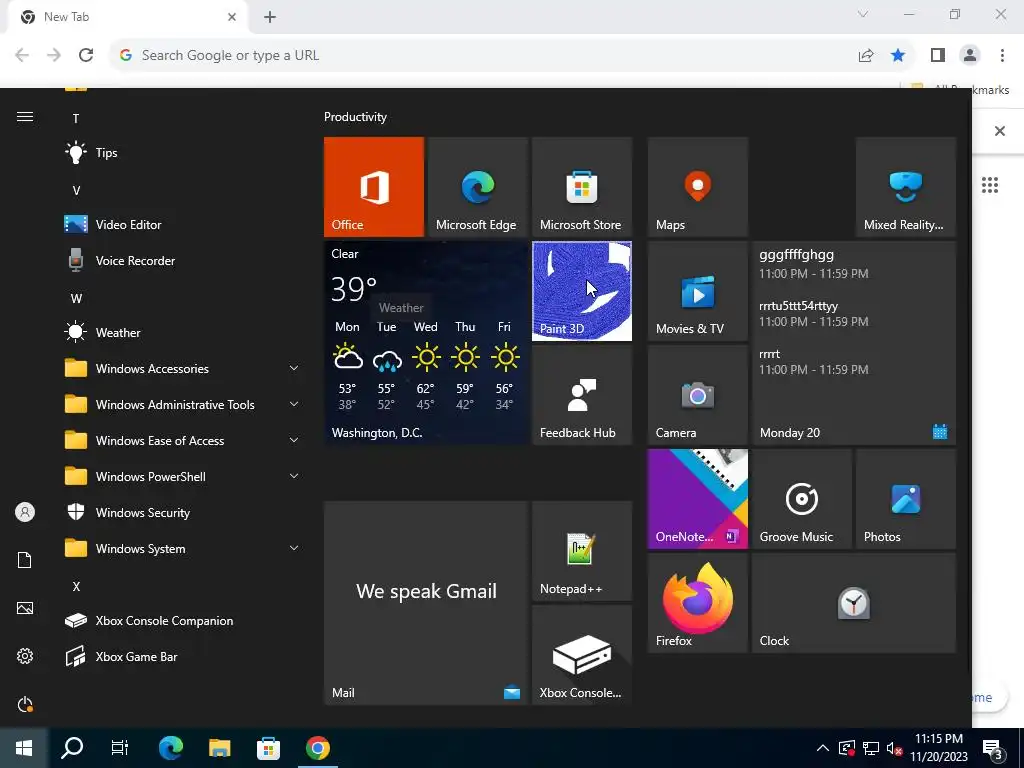Open Movies & TV tile

(x=697, y=291)
